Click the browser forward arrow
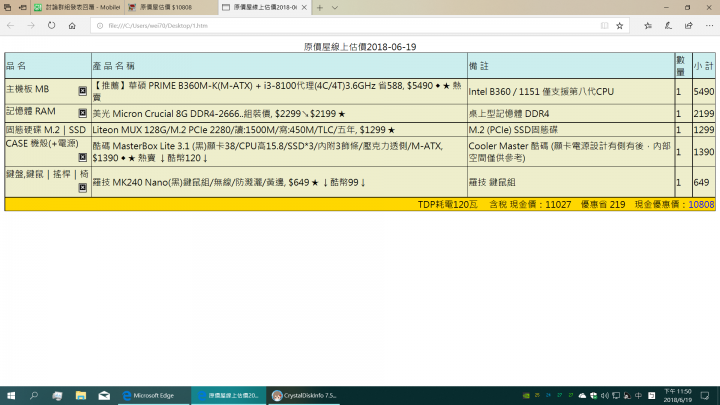 click(31, 26)
